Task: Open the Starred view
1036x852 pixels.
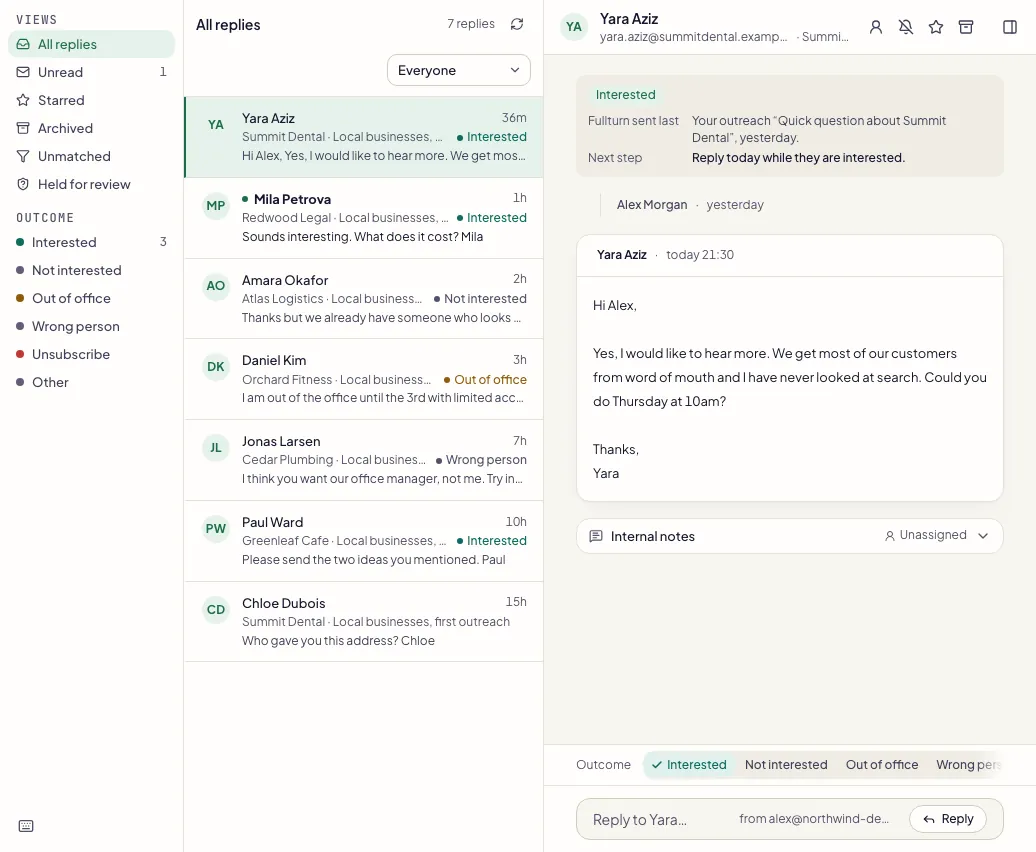Action: pos(91,100)
